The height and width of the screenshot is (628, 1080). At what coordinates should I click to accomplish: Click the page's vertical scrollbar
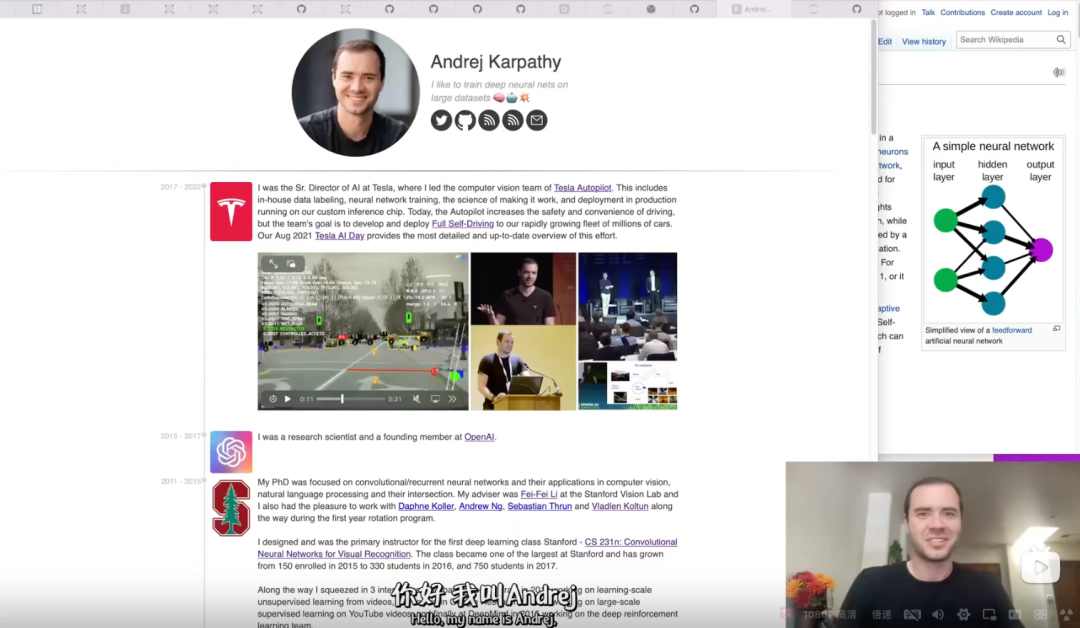[874, 76]
